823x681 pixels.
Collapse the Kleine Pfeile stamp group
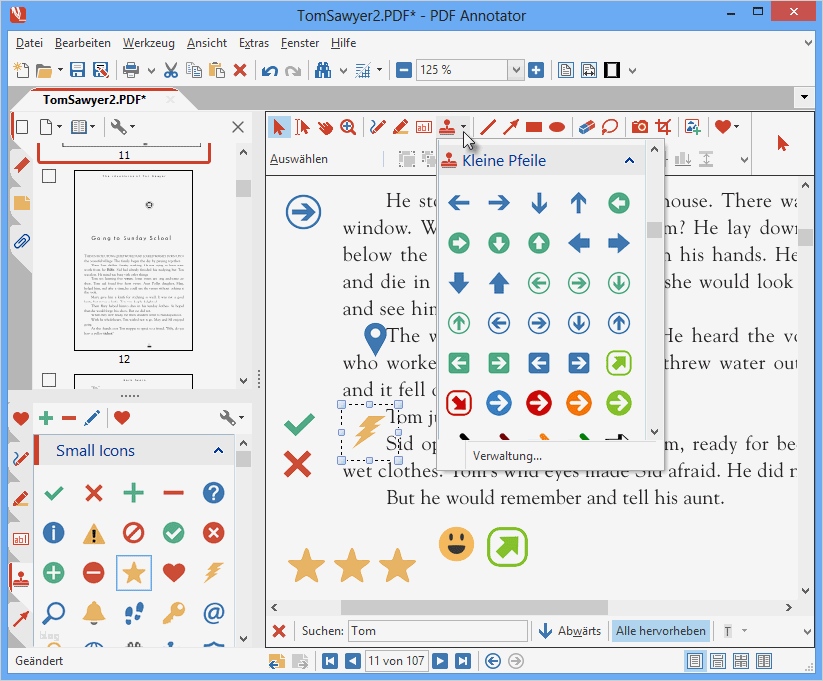pyautogui.click(x=629, y=160)
